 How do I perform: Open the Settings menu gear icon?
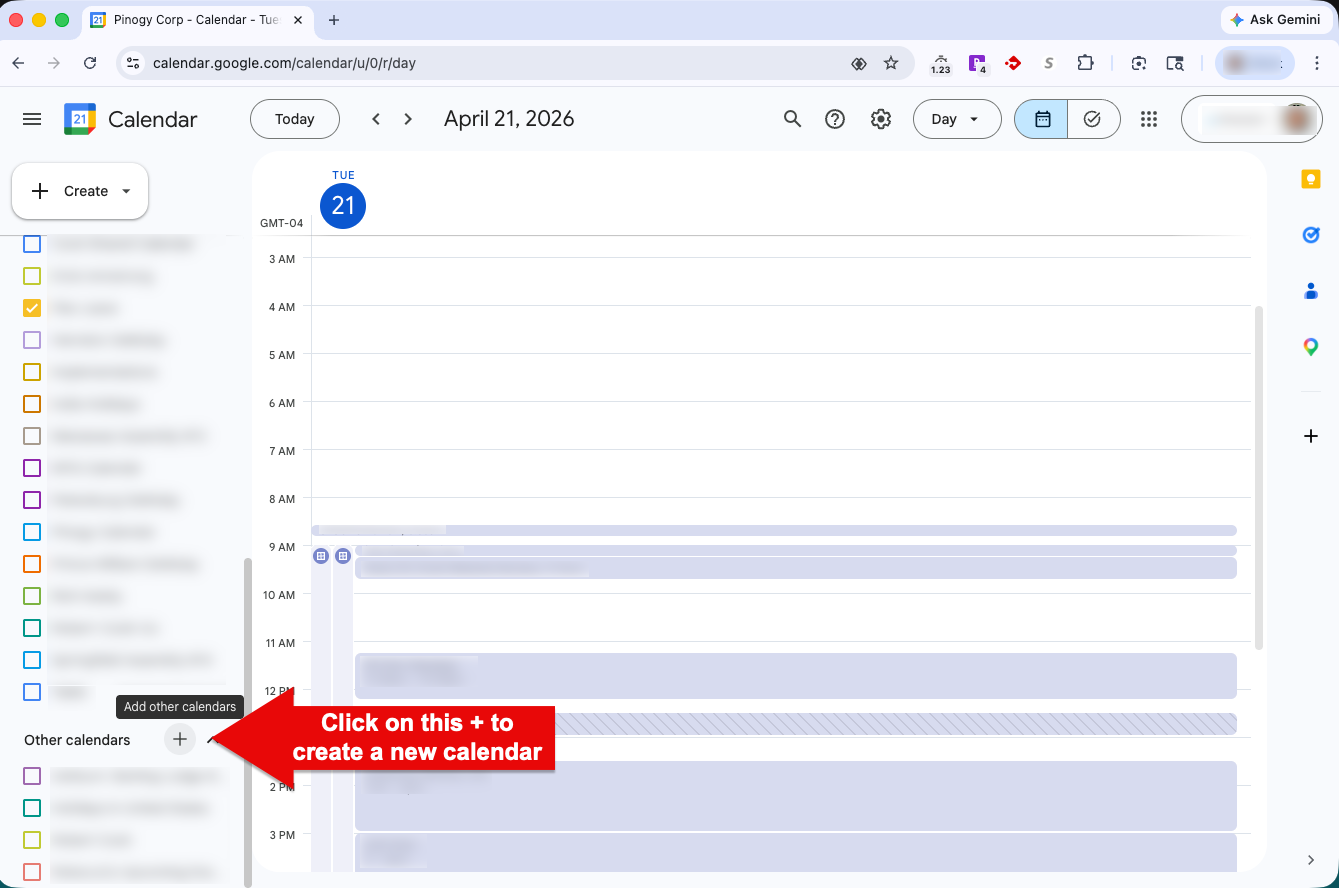tap(881, 119)
